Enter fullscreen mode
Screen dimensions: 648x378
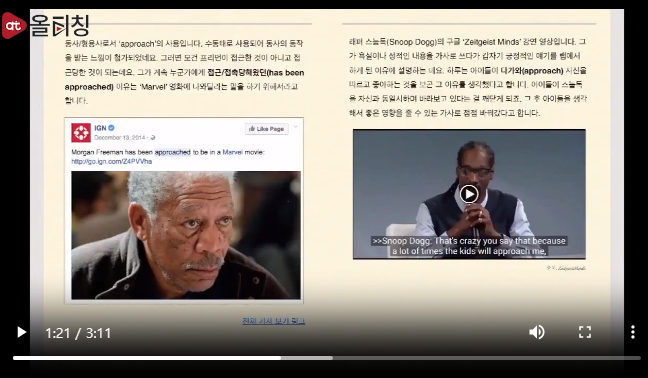tap(585, 332)
